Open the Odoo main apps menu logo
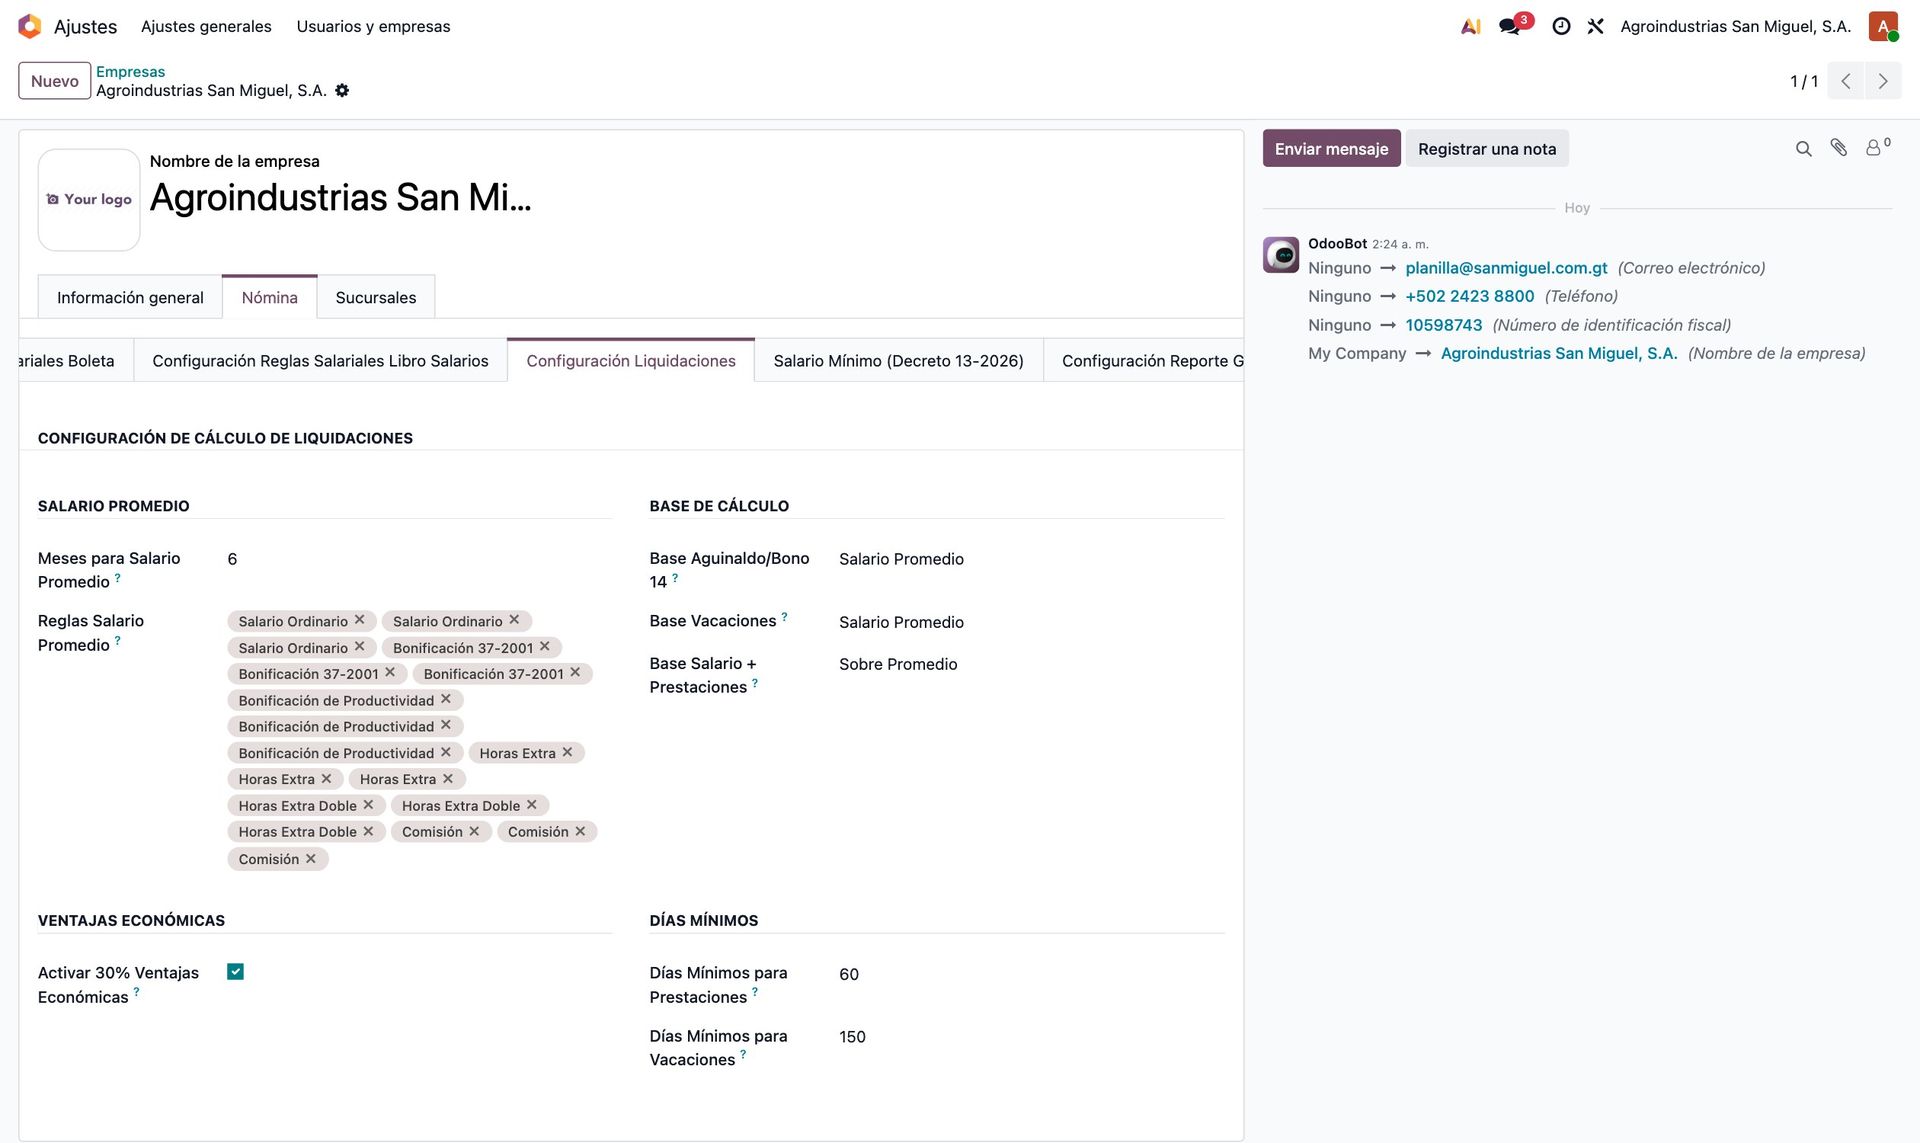 click(30, 26)
